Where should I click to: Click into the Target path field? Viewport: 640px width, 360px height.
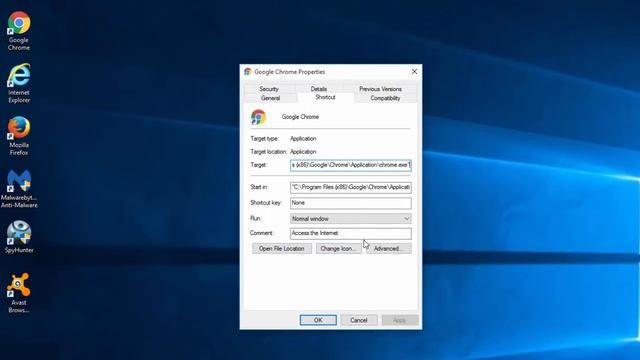pyautogui.click(x=351, y=165)
